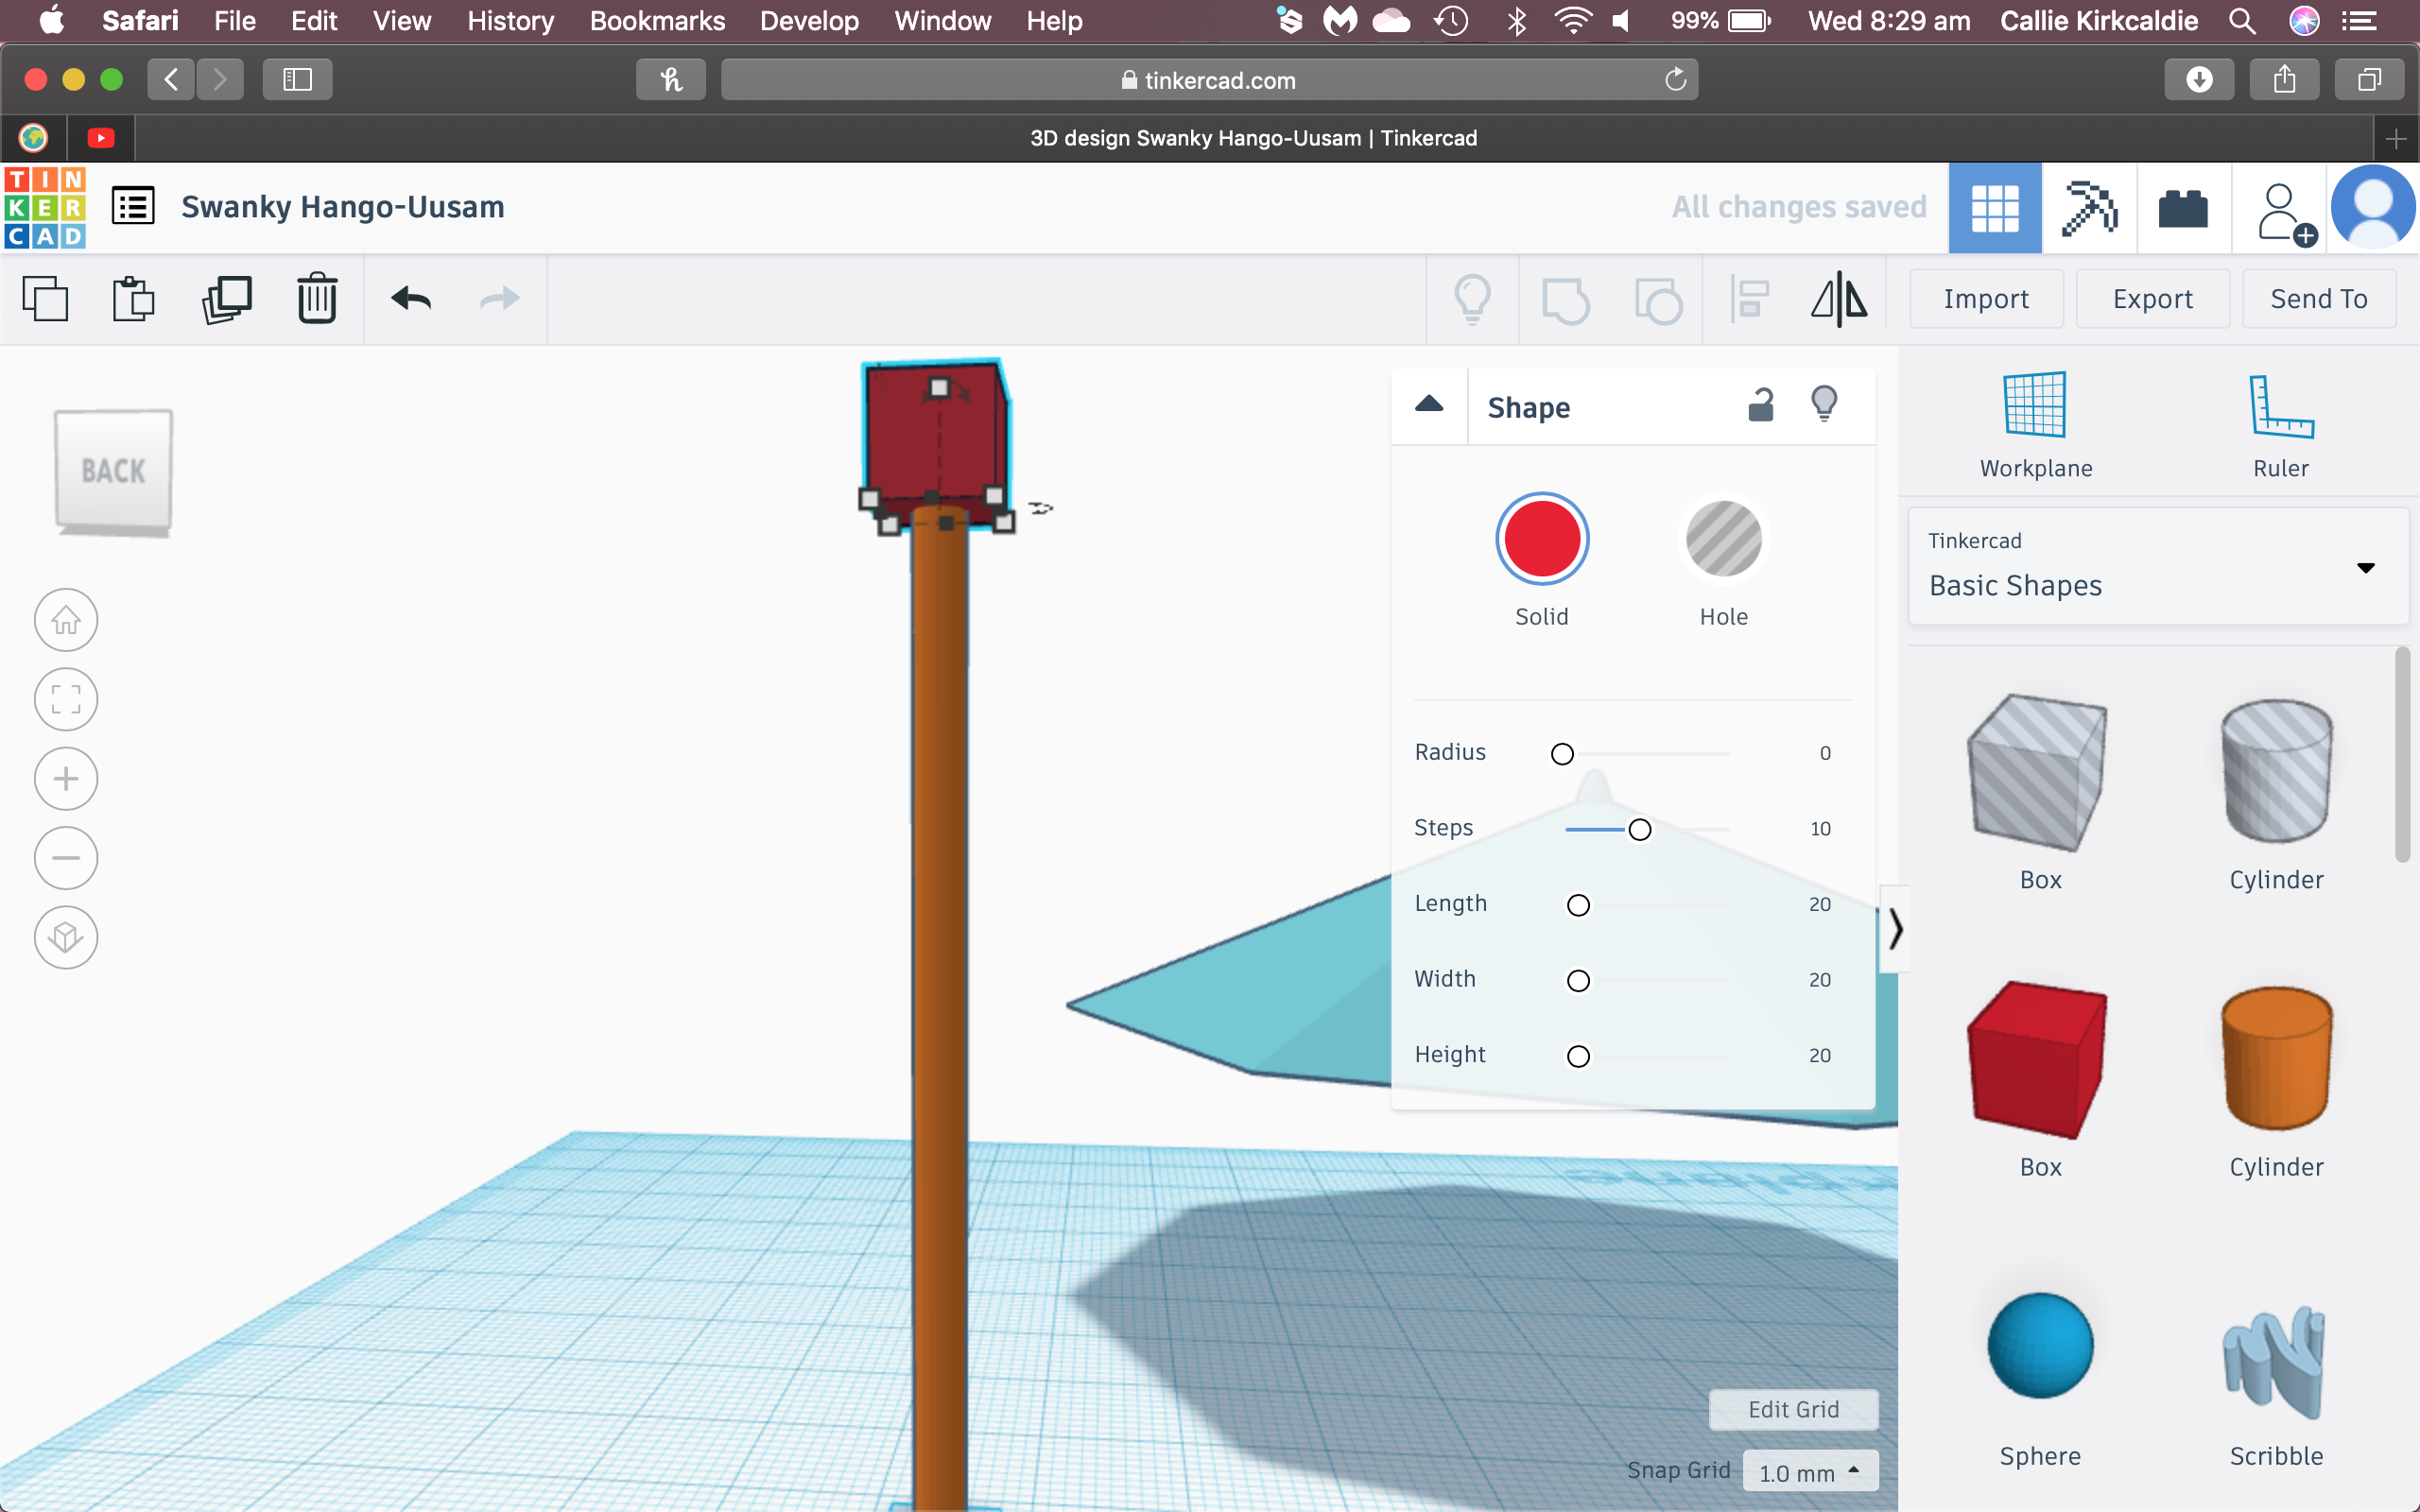Open the design list icon
2420x1512 pixels.
coord(133,207)
